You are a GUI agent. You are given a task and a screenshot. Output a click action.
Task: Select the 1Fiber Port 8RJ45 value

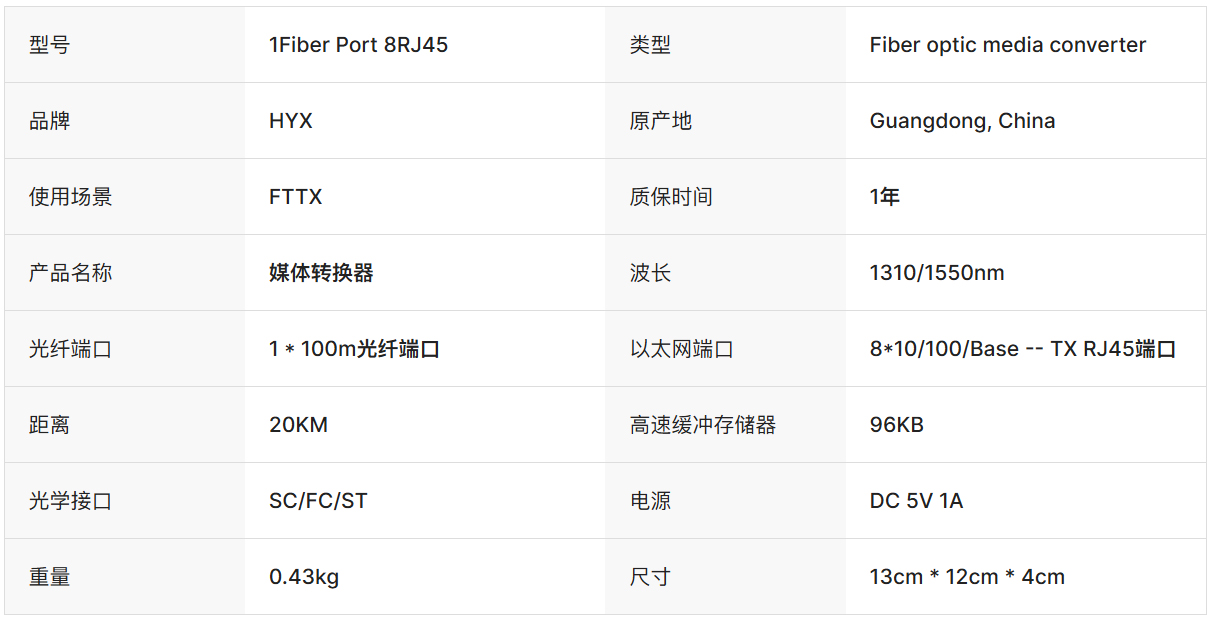click(358, 45)
